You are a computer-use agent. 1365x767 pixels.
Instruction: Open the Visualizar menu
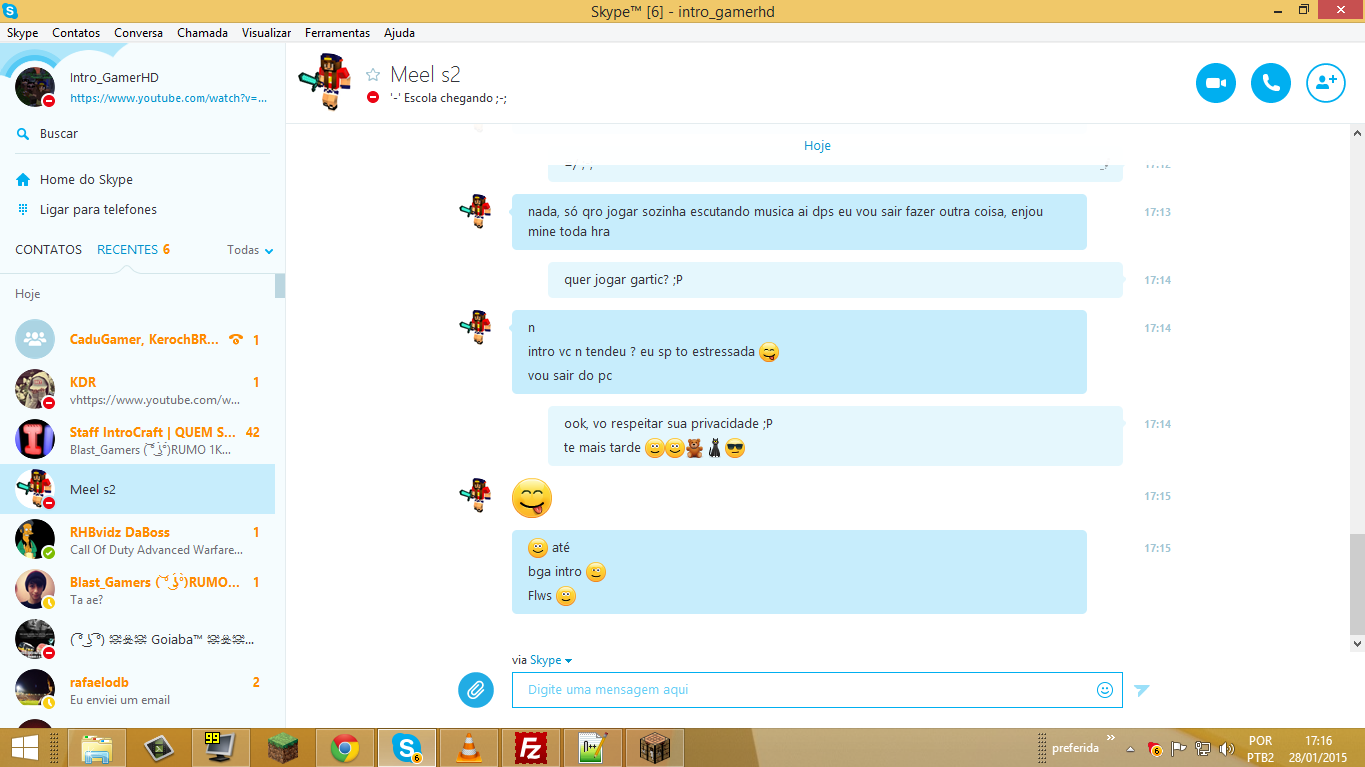tap(266, 33)
